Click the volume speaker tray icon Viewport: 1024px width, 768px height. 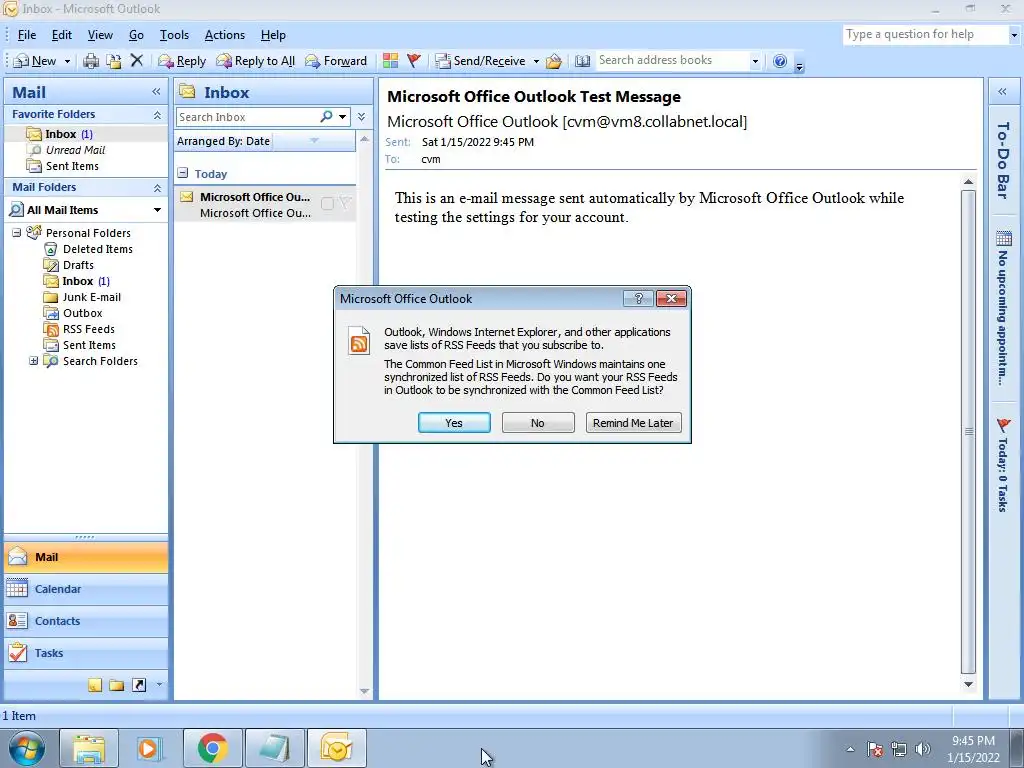click(x=923, y=749)
